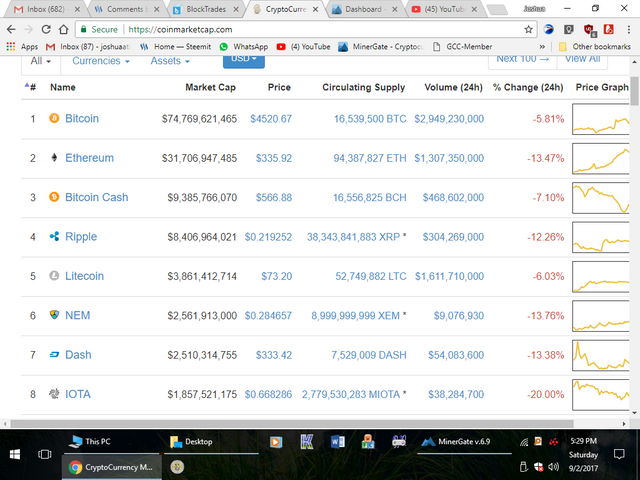This screenshot has width=640, height=480.
Task: Expand the Currencies dropdown
Action: point(101,61)
